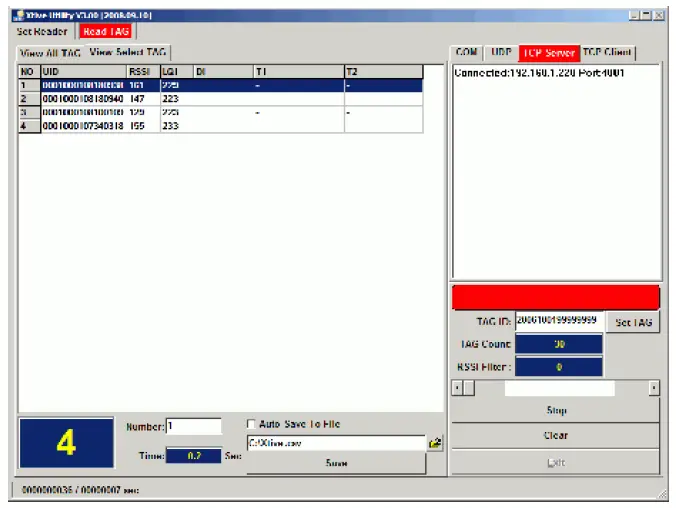
Task: Click the file path field C:\Xtive.csv
Action: [x=336, y=443]
